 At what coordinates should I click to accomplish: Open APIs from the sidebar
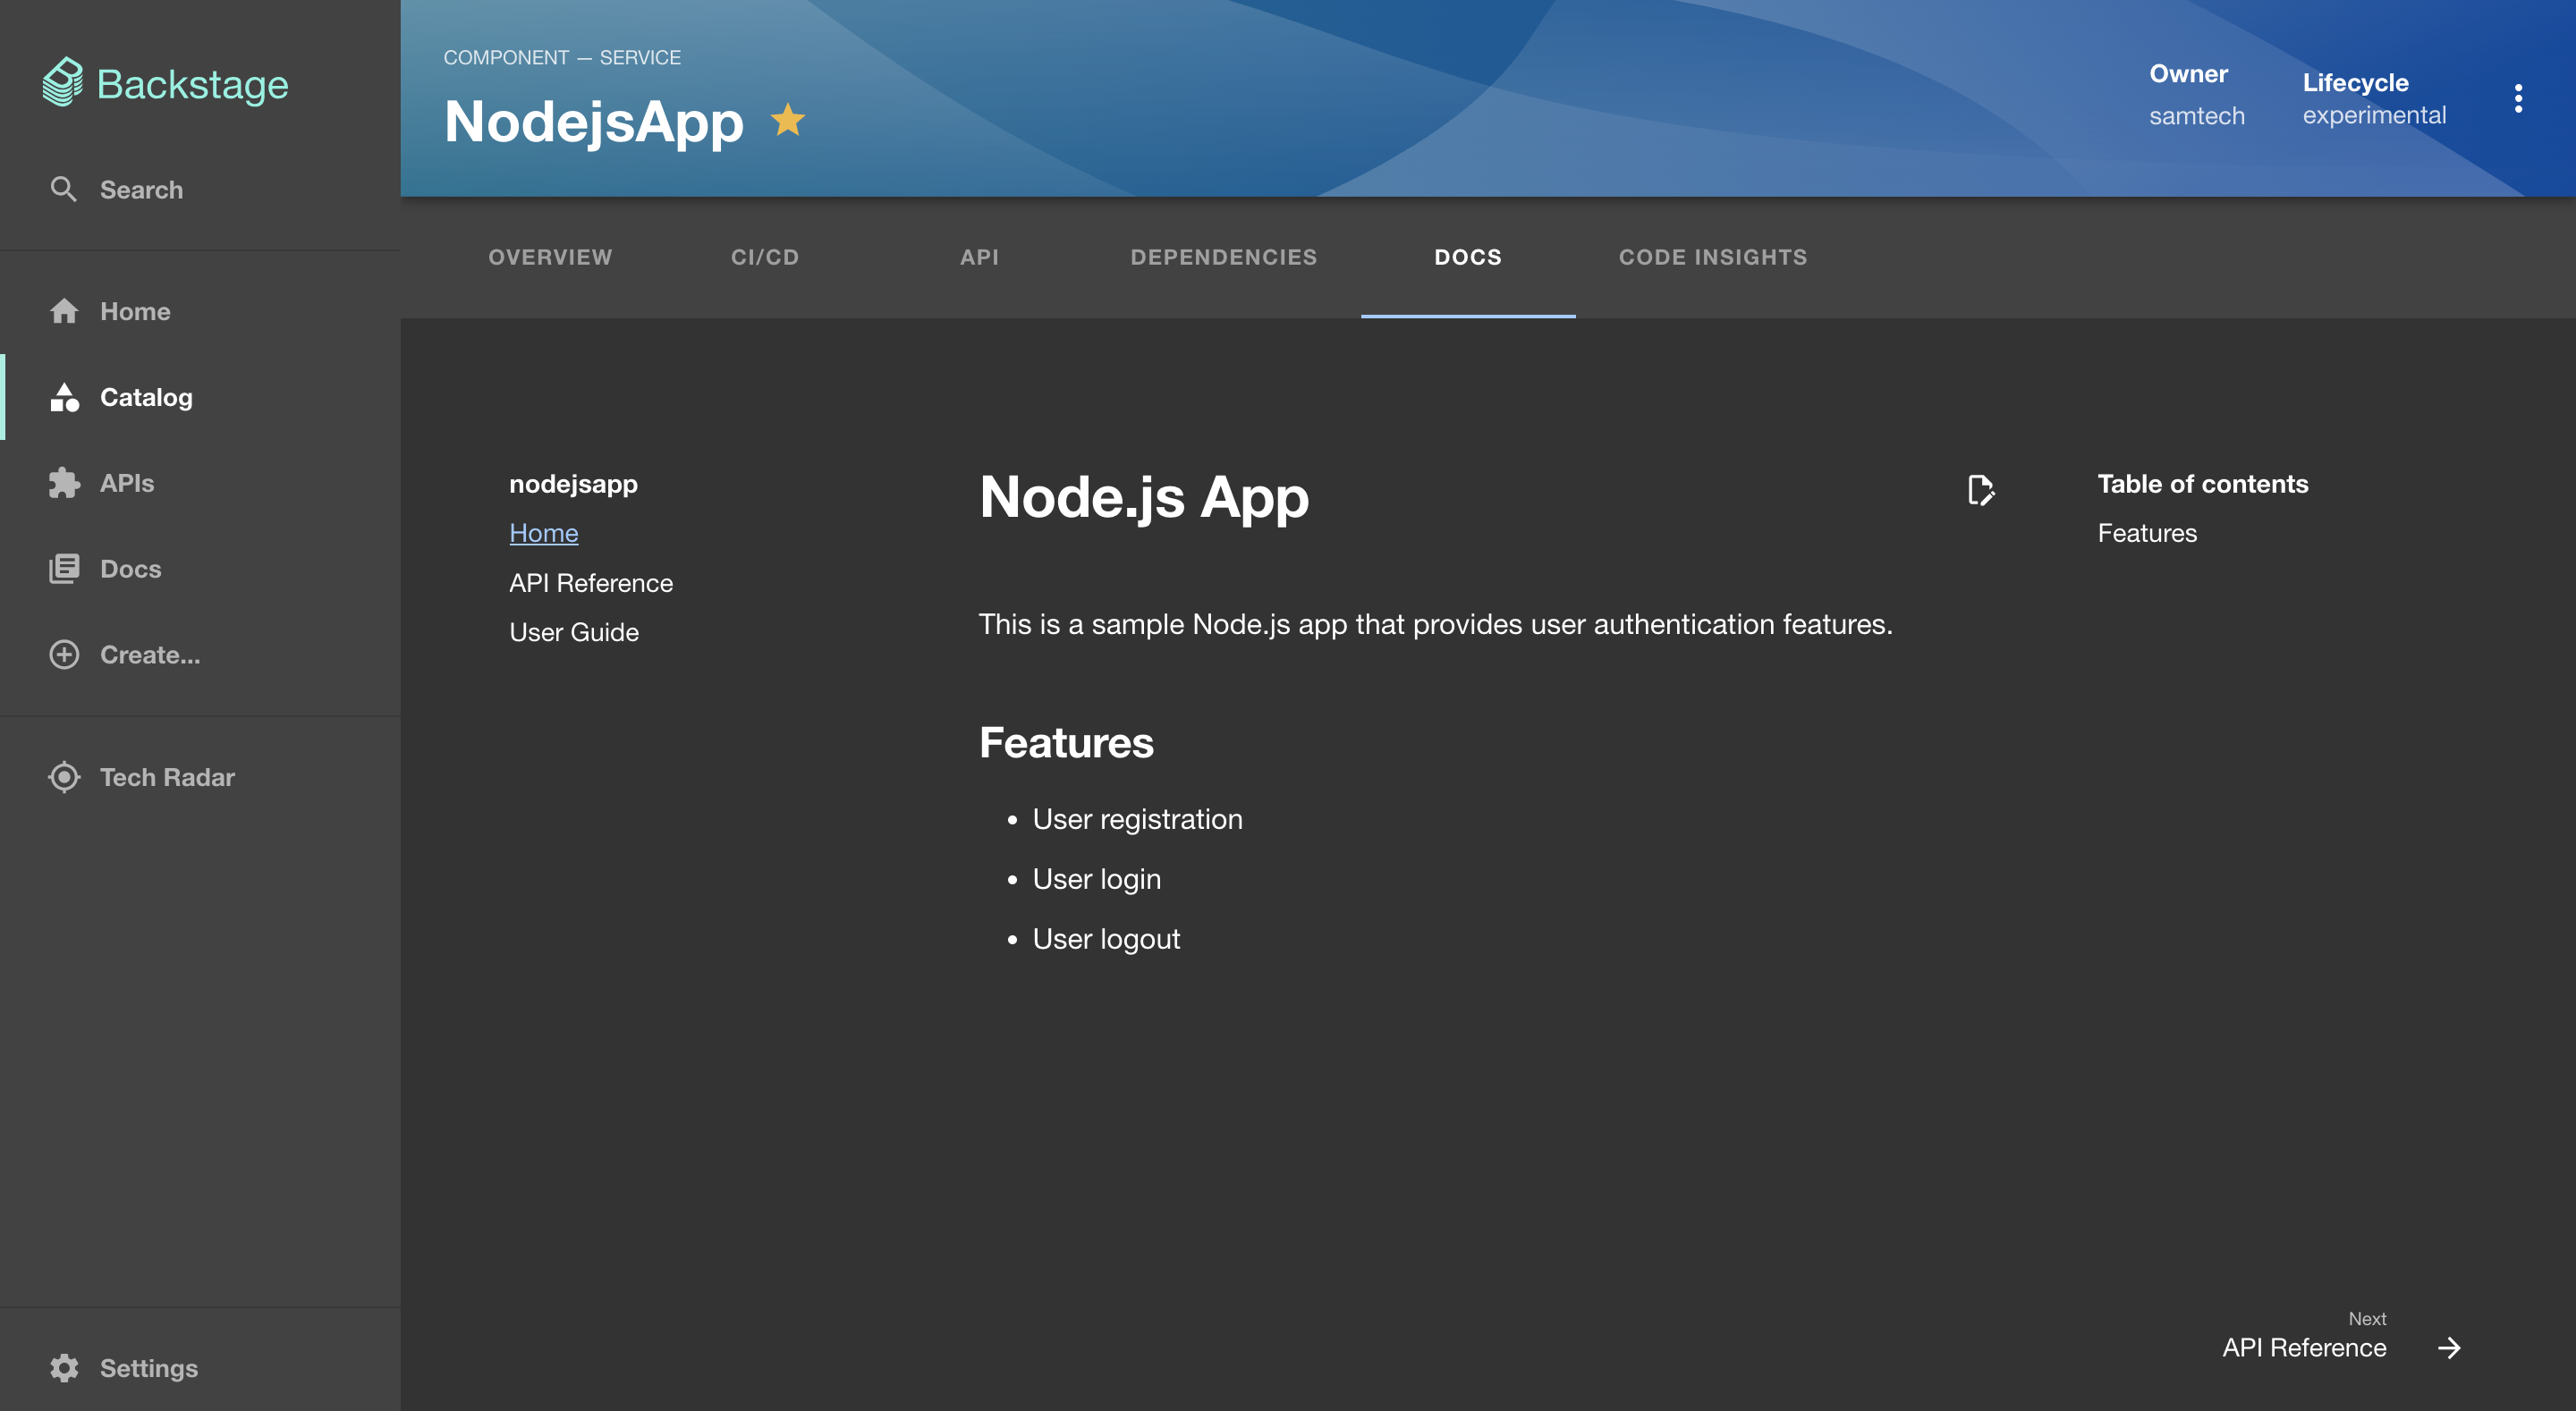(200, 483)
